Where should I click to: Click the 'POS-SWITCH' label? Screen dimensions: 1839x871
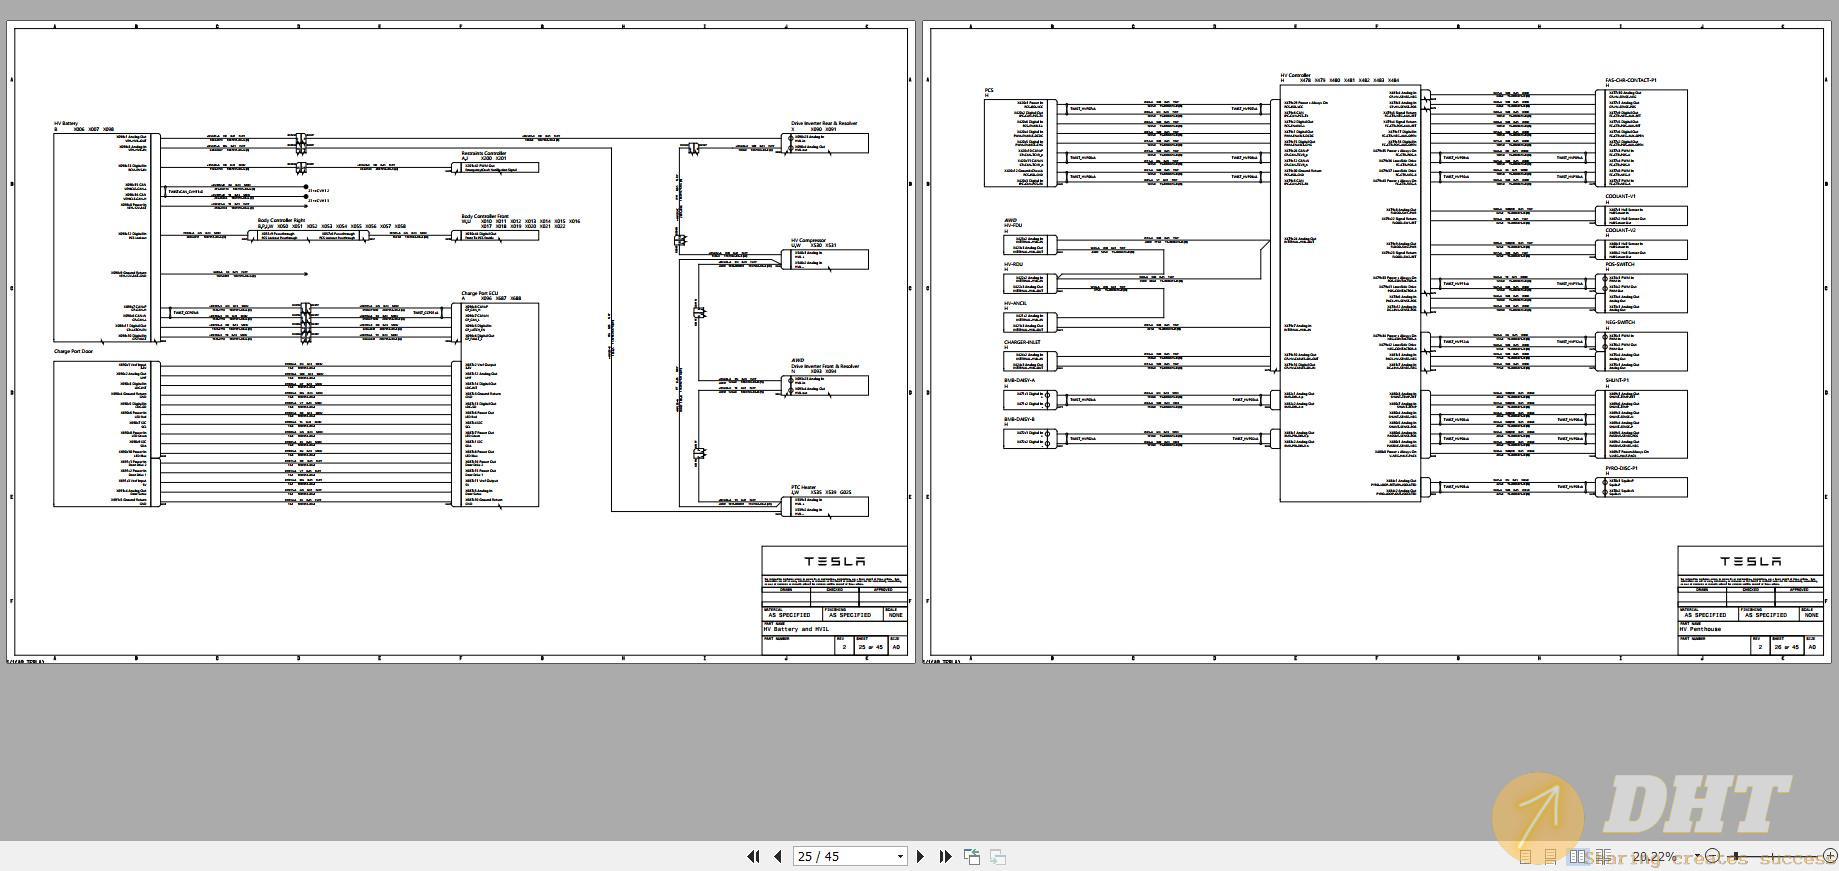coord(1620,264)
